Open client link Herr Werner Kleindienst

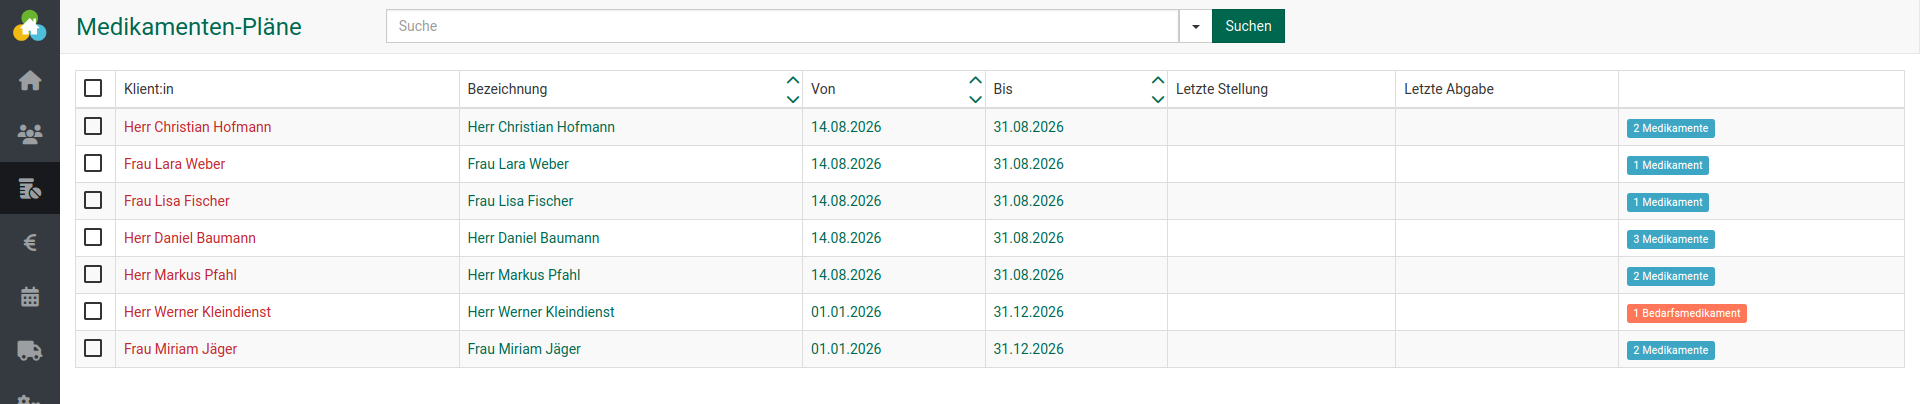pyautogui.click(x=197, y=312)
